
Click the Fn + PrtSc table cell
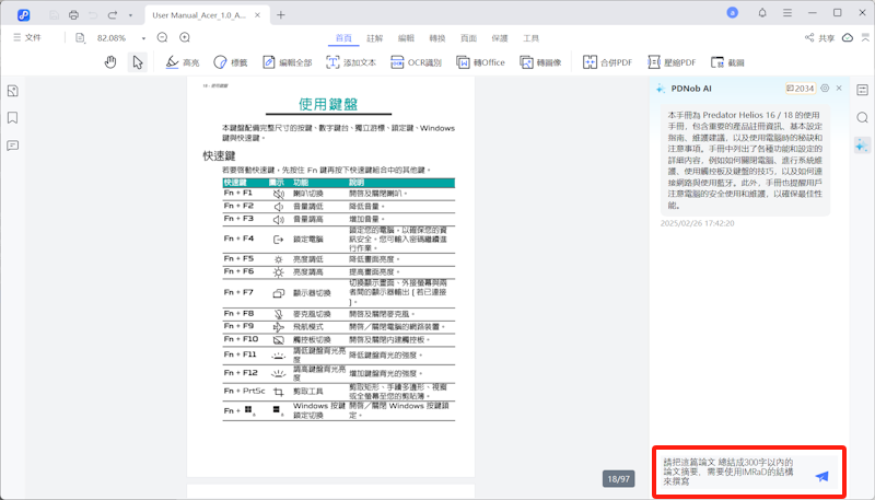point(244,391)
